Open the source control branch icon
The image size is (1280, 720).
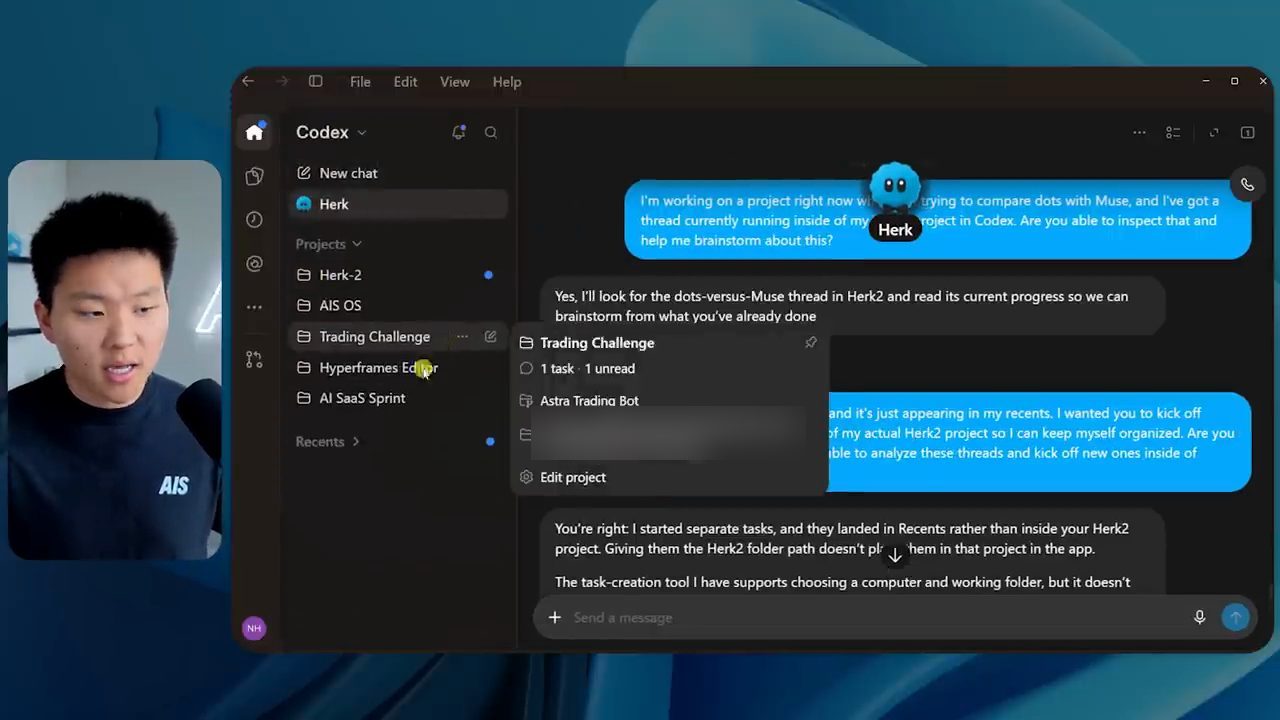click(254, 360)
